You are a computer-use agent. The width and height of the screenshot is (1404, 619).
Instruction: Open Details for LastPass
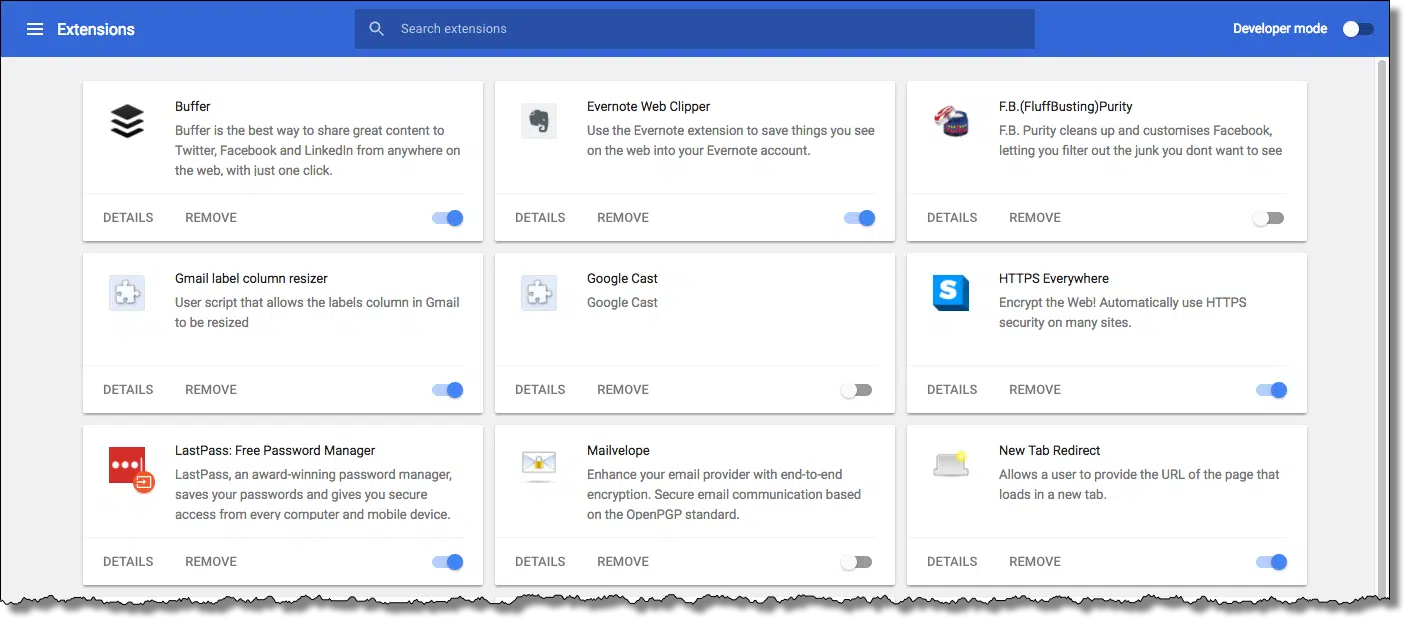[128, 562]
